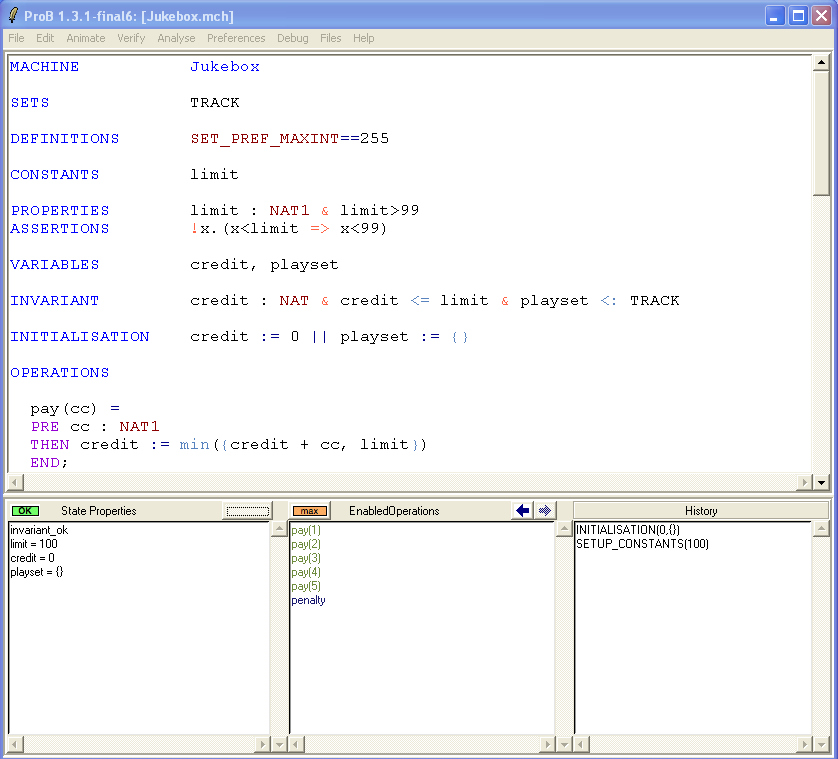Open the Analyse menu

pos(176,38)
